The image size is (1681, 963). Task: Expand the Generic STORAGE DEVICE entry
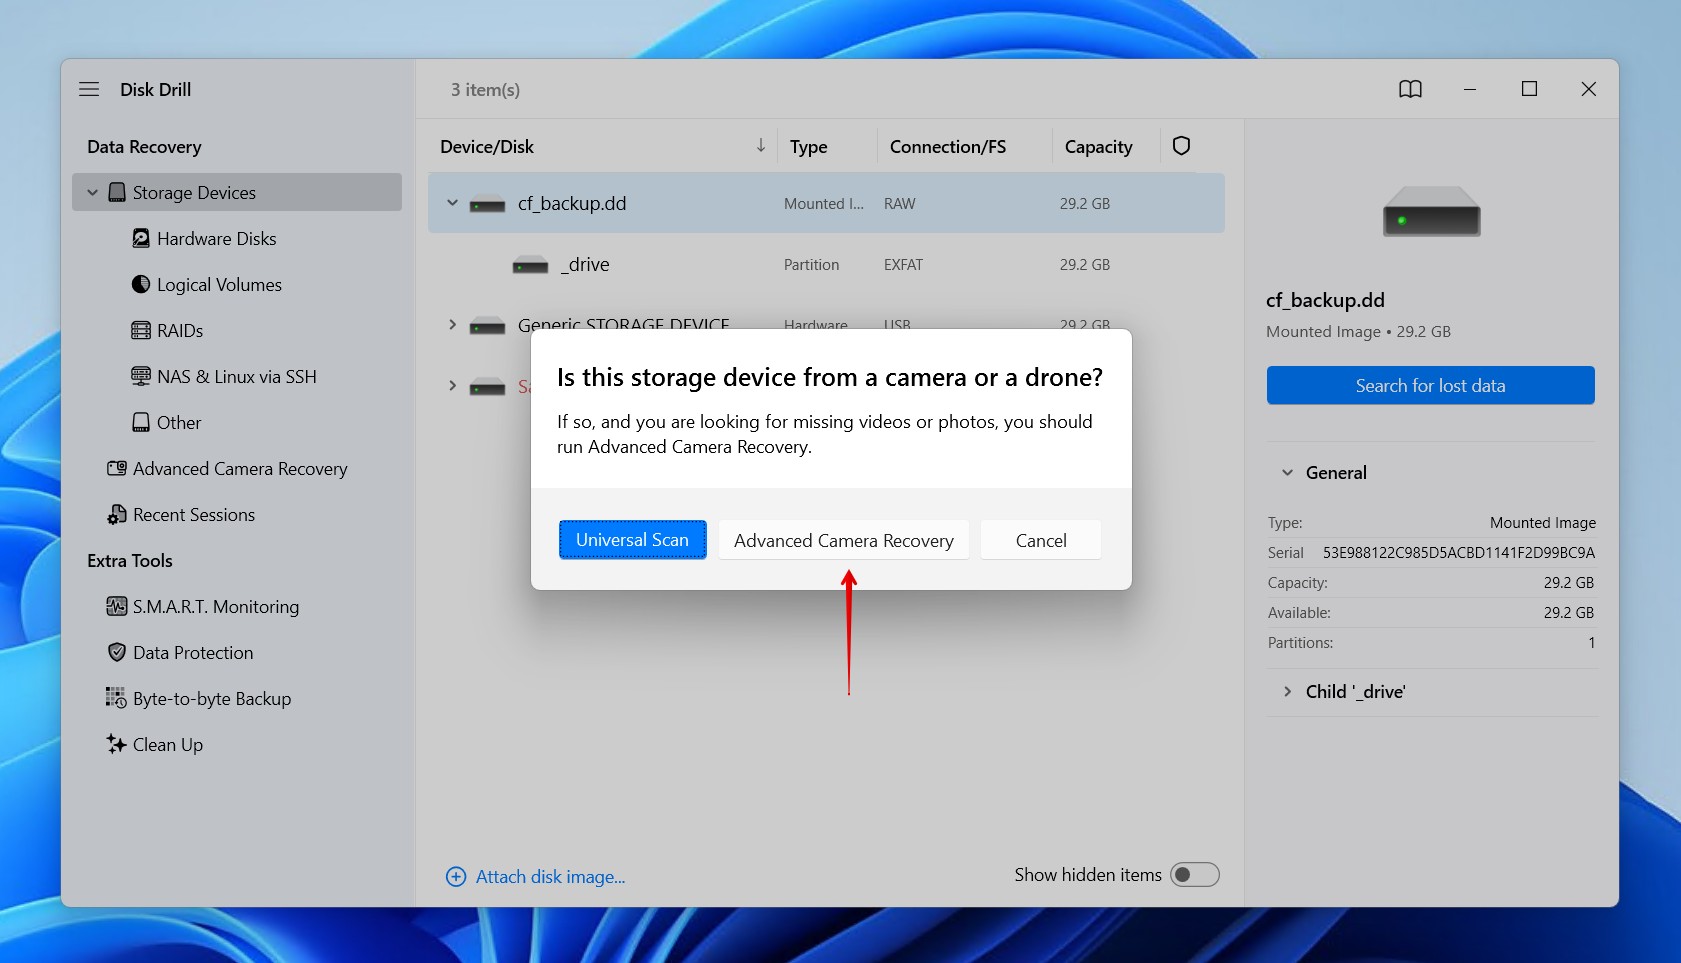[x=452, y=325]
